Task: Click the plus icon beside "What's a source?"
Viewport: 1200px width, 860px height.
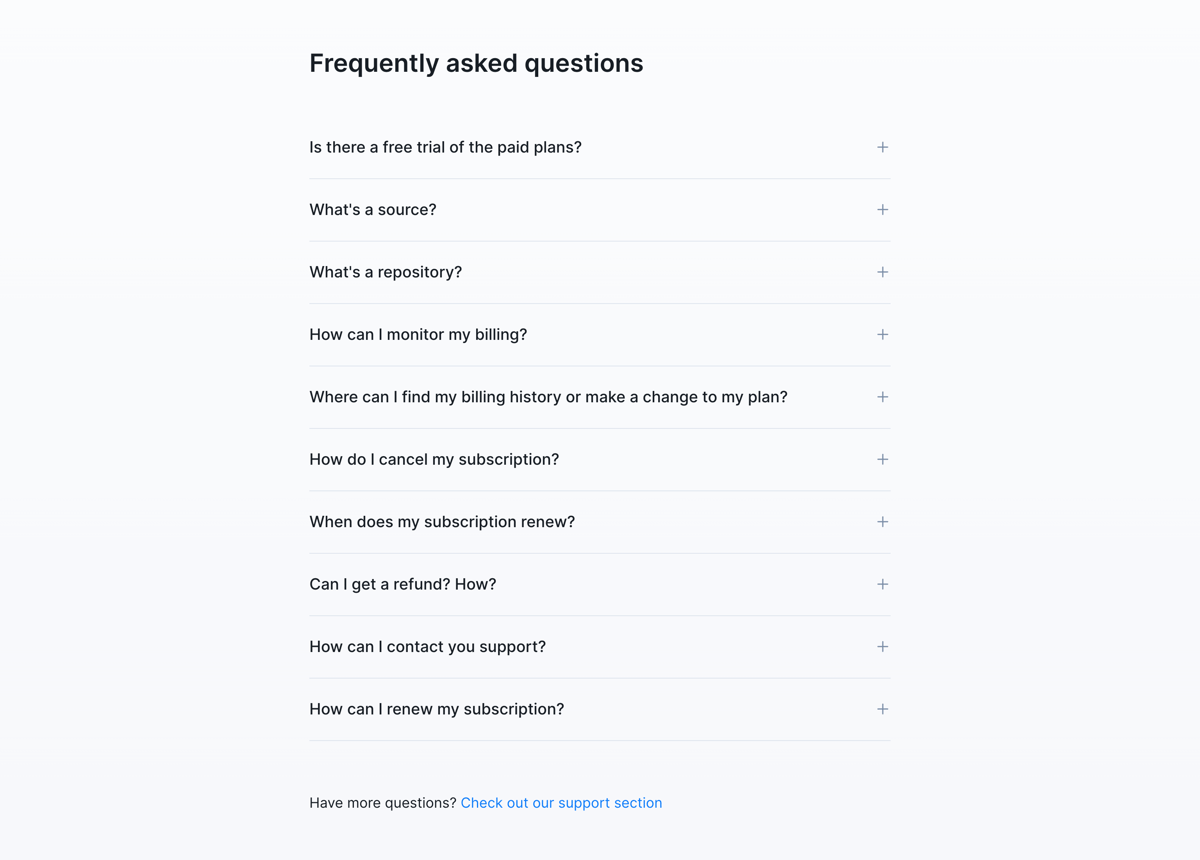Action: pyautogui.click(x=882, y=210)
